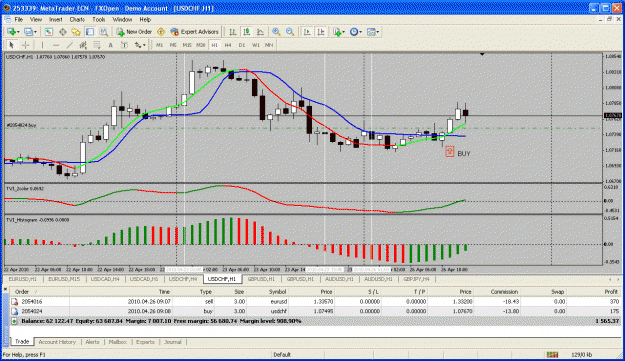Open the Charts menu
This screenshot has height=361, width=625.
point(77,20)
